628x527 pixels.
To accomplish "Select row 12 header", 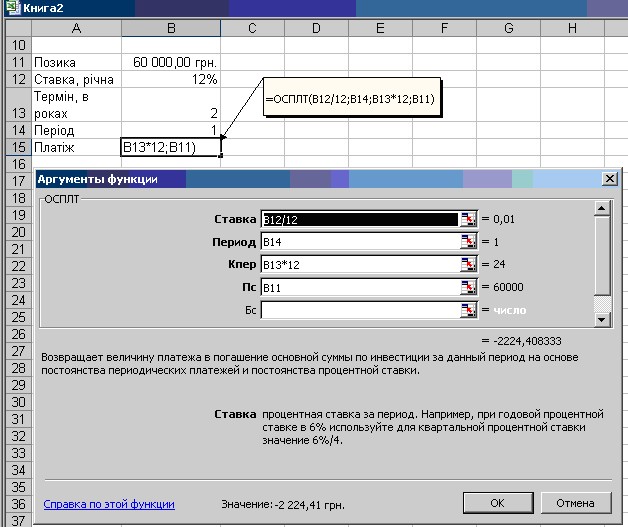I will [x=18, y=79].
